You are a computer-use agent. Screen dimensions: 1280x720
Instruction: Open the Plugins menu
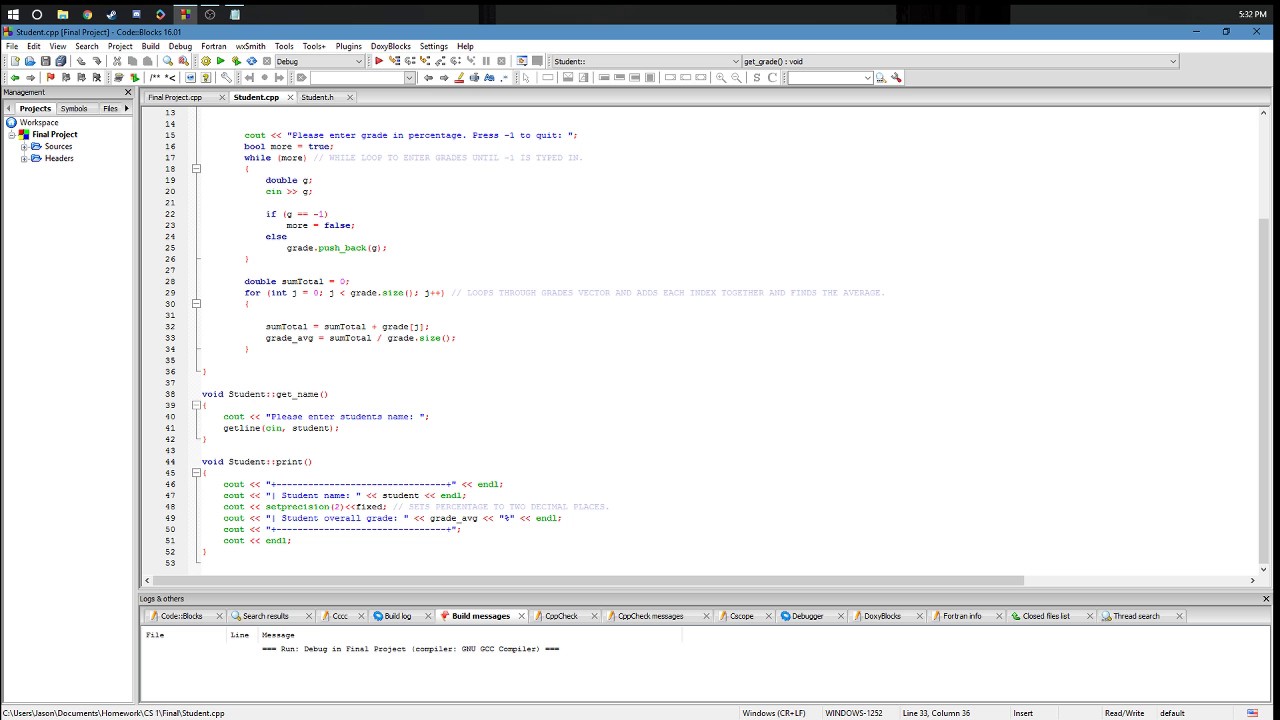pos(348,46)
